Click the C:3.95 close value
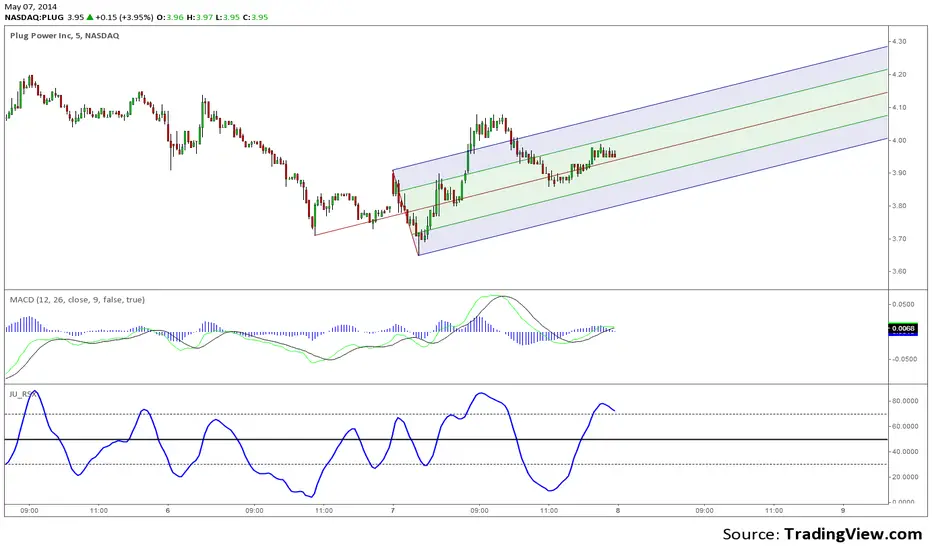This screenshot has height=550, width=932. coord(256,17)
